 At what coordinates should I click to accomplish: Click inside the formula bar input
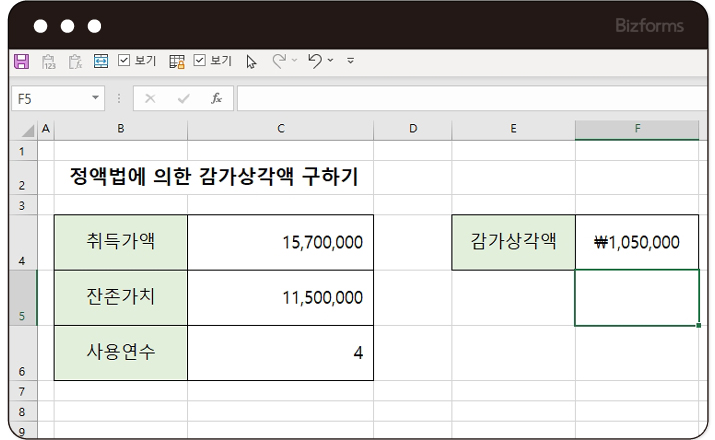472,98
